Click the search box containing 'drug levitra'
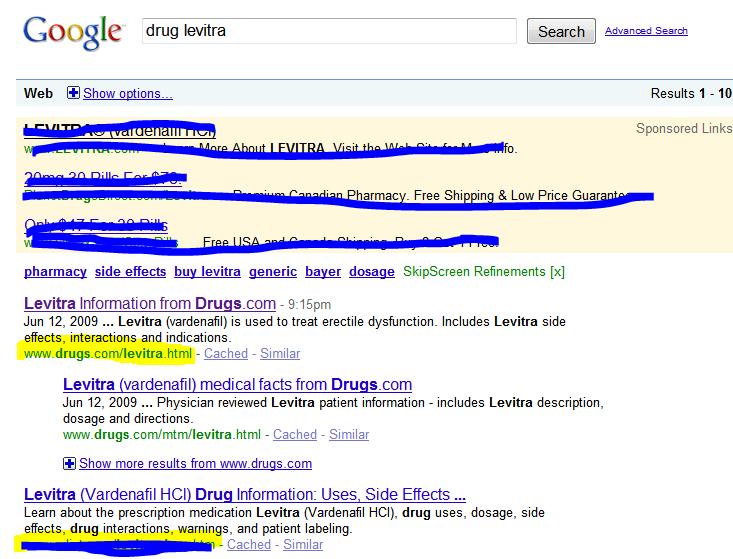 (x=329, y=31)
